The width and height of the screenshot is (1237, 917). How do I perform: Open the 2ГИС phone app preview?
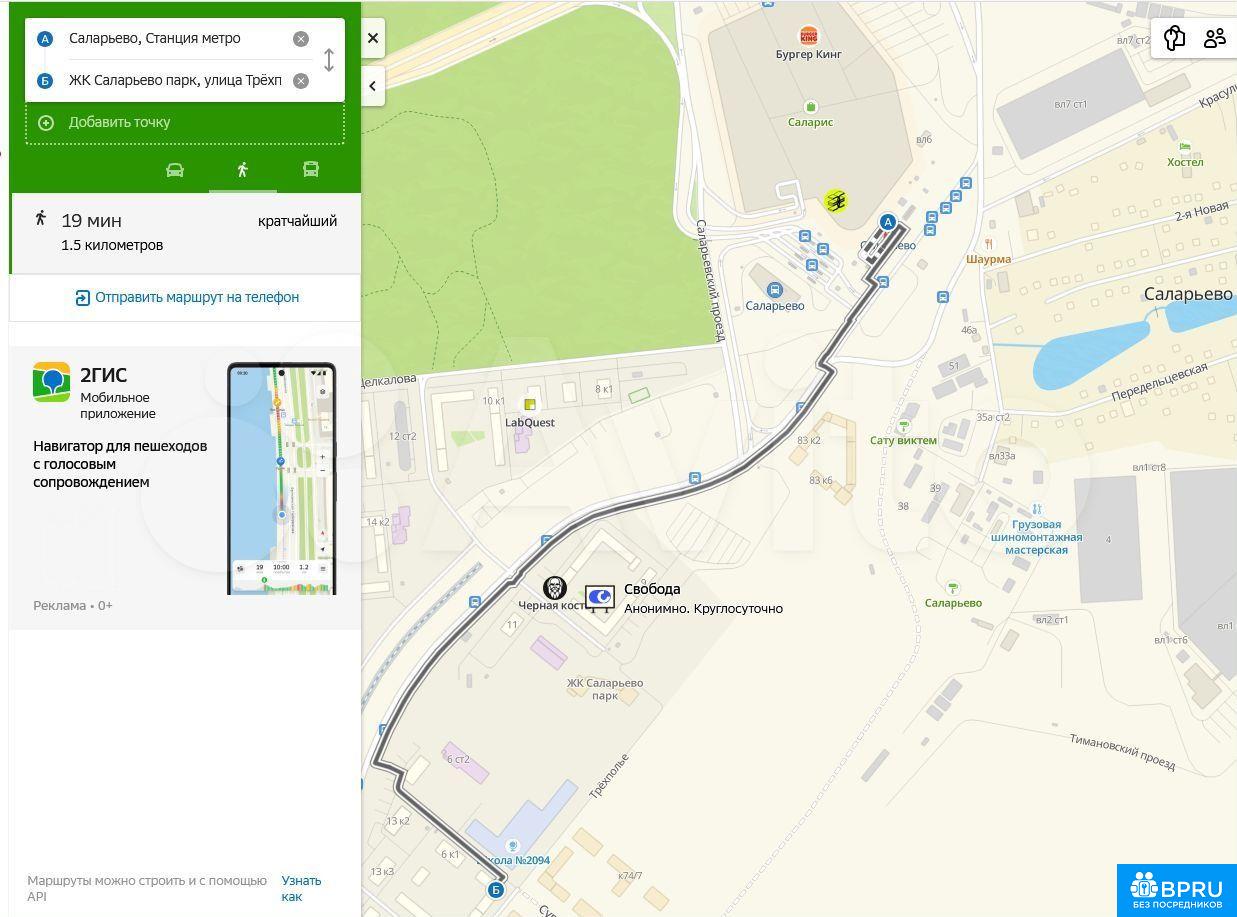tap(281, 480)
